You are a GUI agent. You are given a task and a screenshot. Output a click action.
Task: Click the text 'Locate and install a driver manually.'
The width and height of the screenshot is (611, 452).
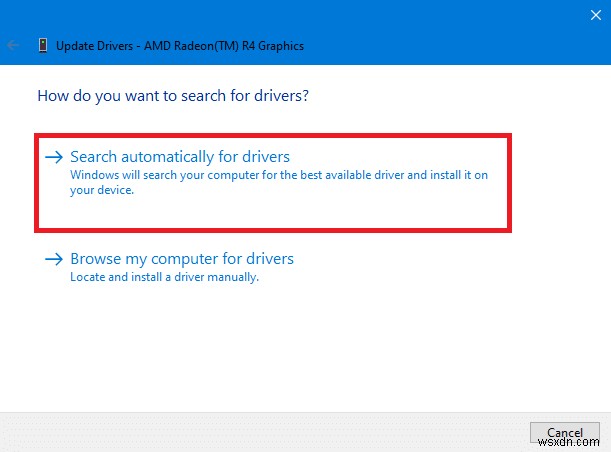point(164,277)
